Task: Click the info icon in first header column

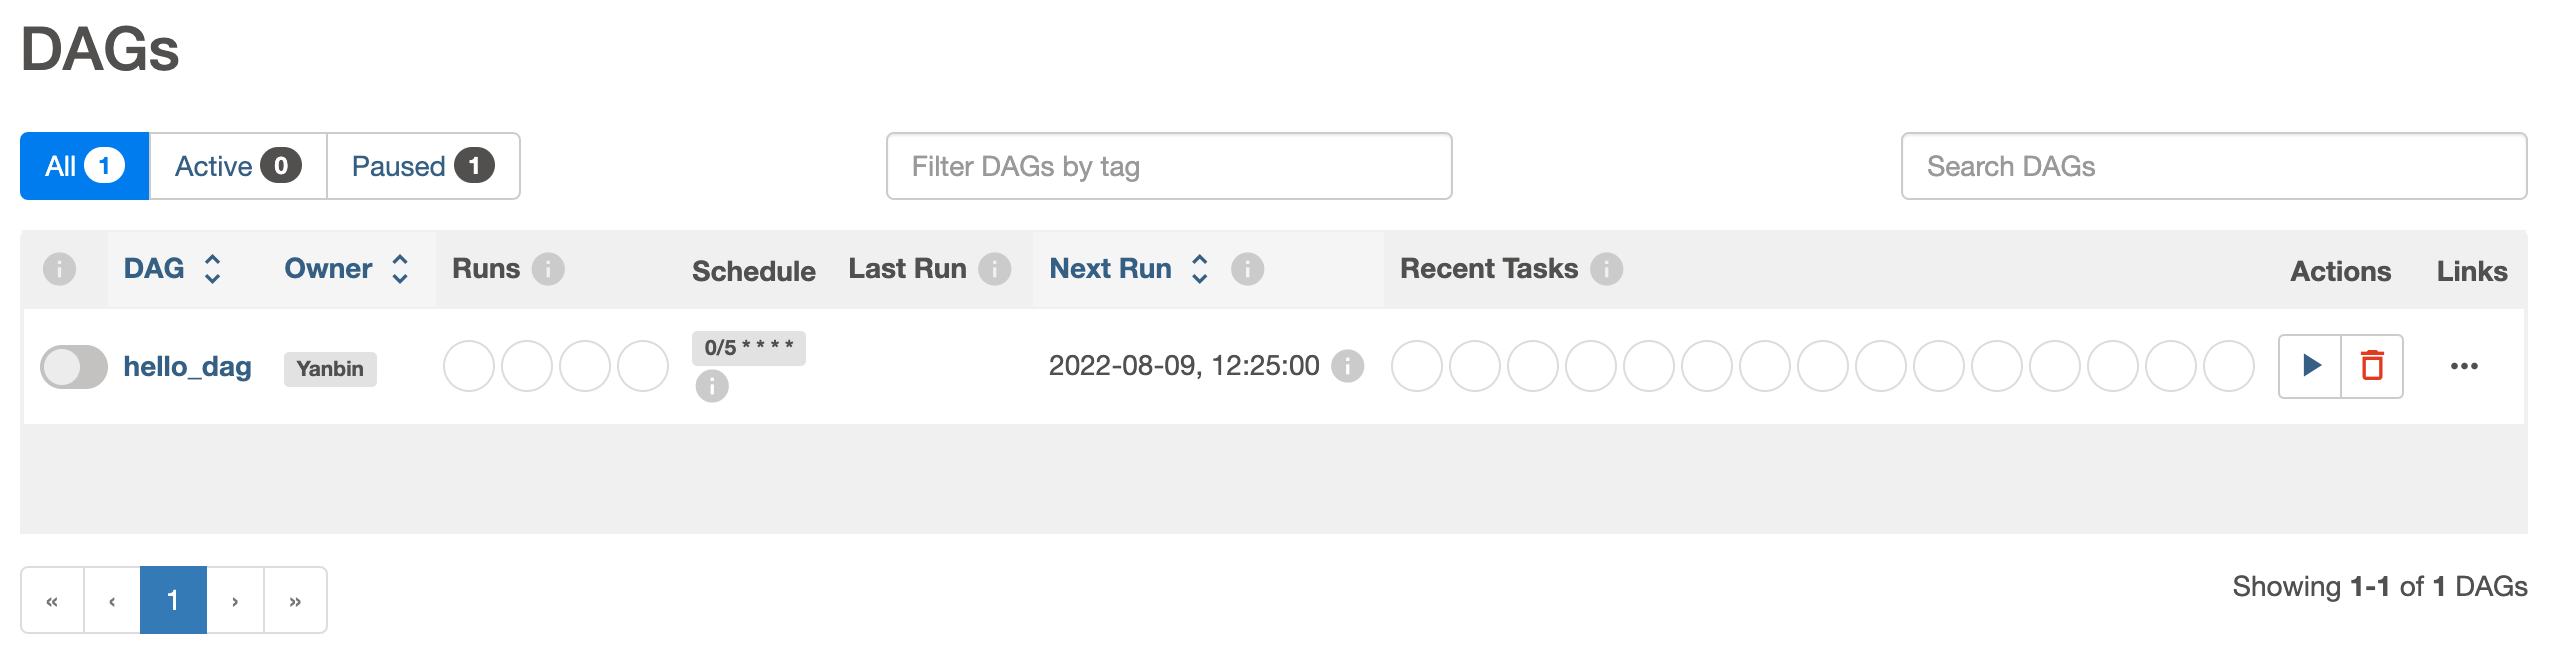Action: (x=59, y=269)
